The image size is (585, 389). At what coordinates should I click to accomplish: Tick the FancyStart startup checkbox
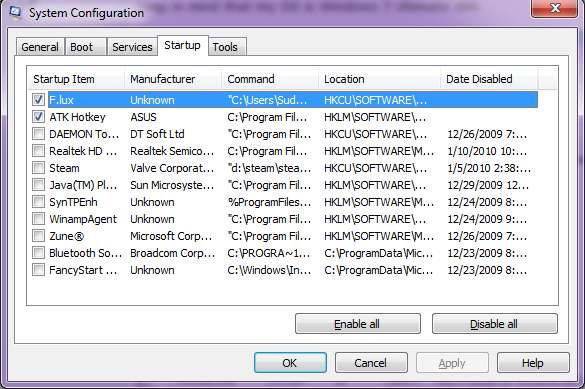(38, 270)
